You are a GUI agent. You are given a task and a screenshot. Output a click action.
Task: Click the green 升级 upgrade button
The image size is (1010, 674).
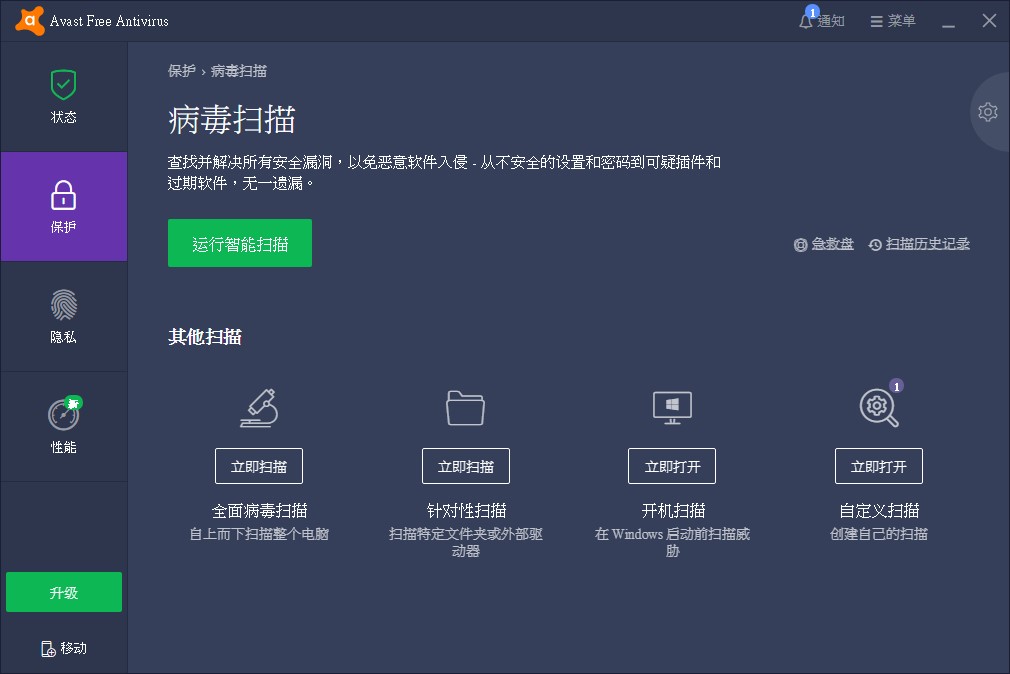(x=63, y=592)
